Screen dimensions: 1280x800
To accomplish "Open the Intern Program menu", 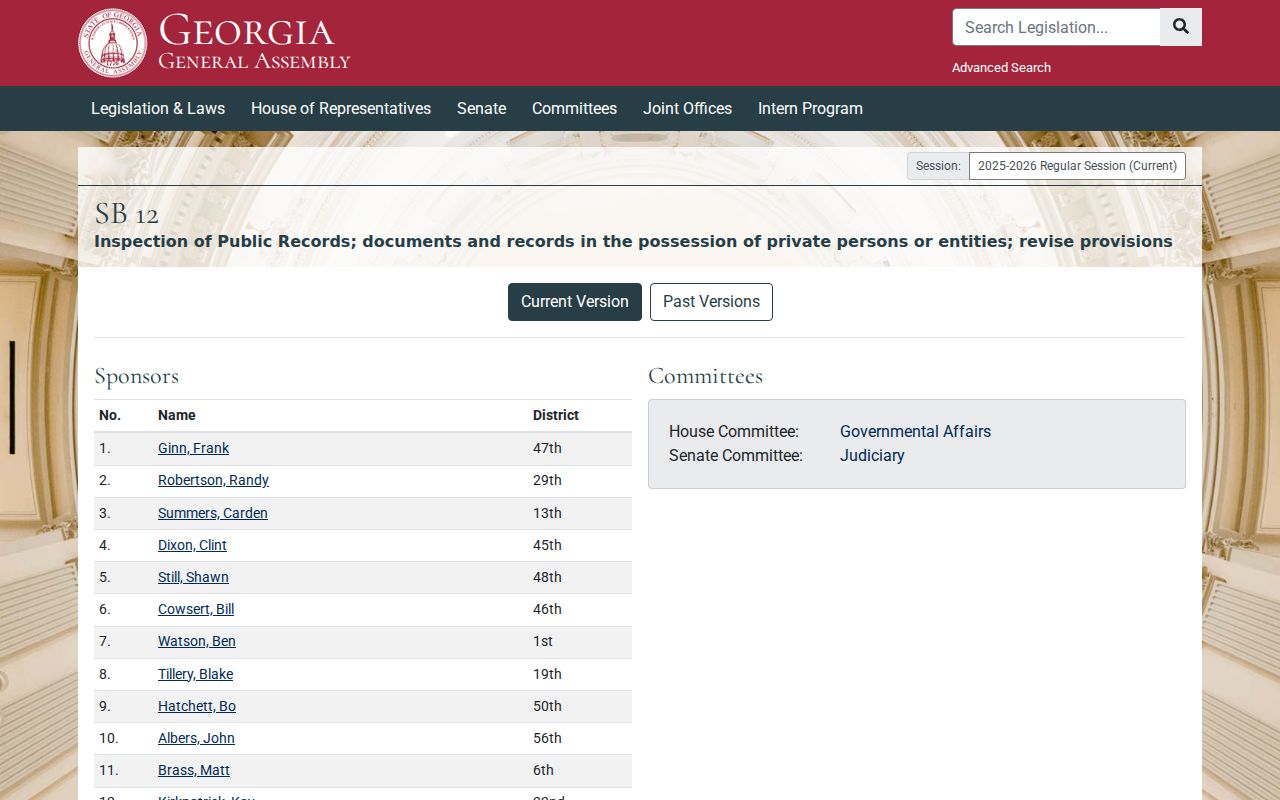I will point(810,108).
